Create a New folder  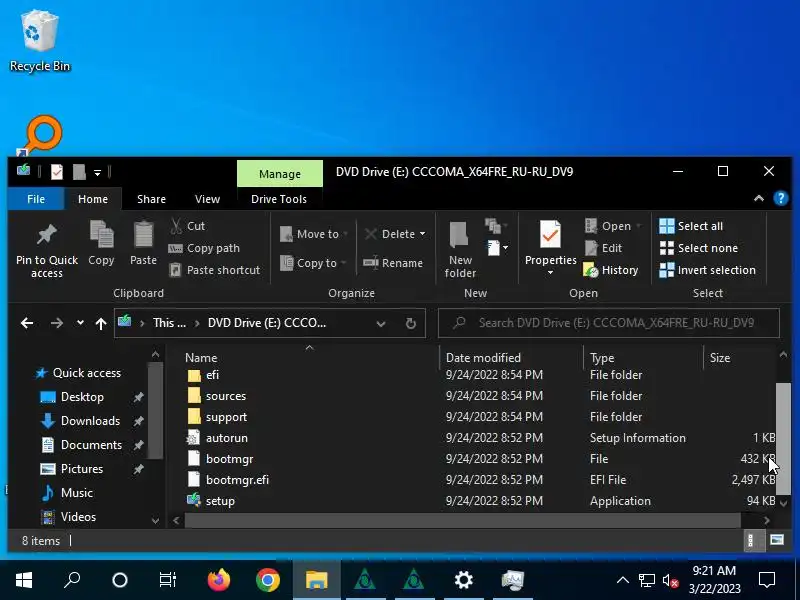(x=460, y=249)
